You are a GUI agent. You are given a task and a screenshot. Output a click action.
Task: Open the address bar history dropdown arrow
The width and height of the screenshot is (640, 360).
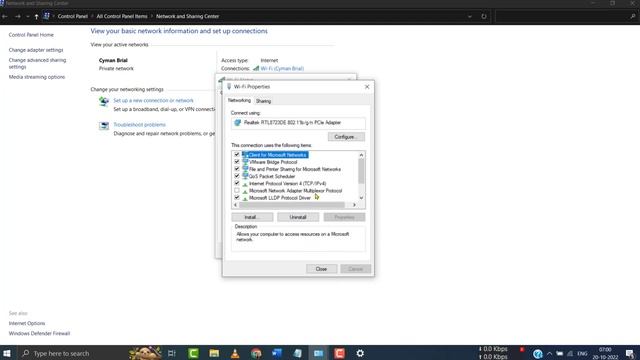coord(470,16)
